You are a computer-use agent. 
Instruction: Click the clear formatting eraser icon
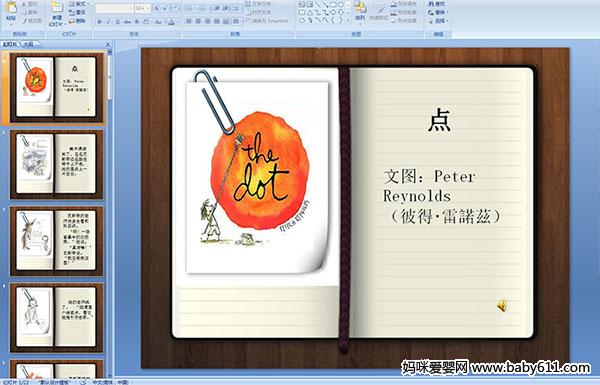[x=175, y=8]
